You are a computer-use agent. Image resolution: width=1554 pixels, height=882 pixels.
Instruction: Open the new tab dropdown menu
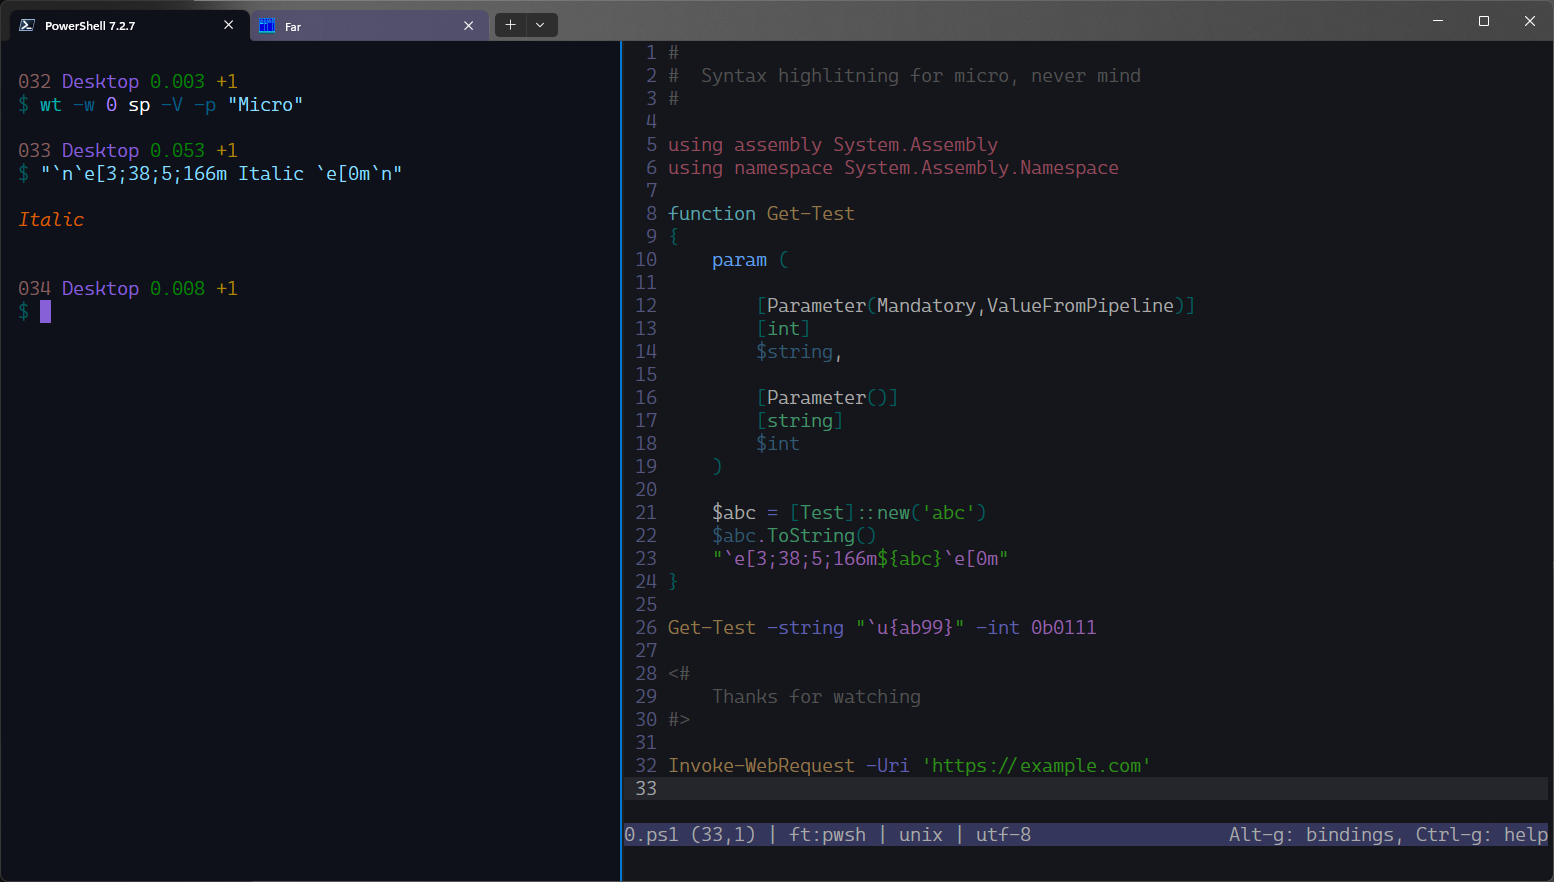[x=540, y=24]
